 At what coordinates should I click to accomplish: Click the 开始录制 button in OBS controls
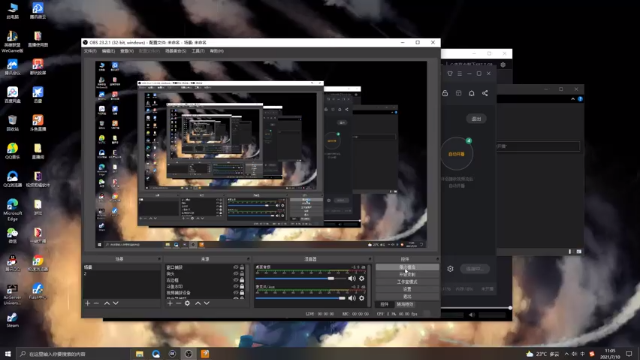tap(407, 274)
